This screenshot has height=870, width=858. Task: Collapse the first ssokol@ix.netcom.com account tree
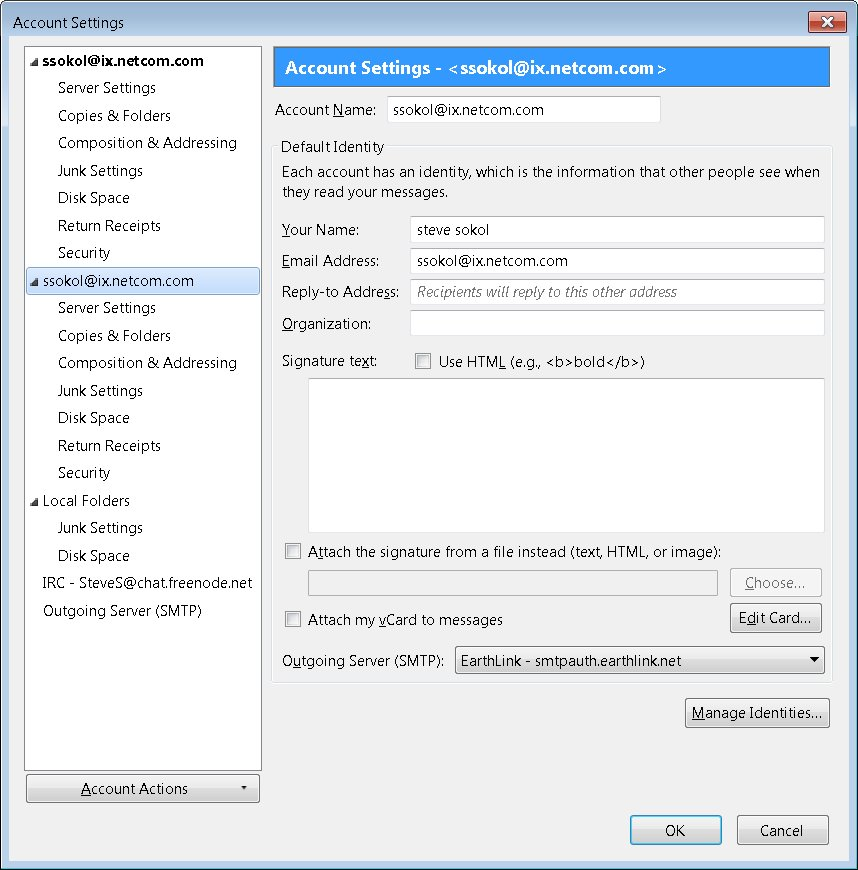point(34,62)
